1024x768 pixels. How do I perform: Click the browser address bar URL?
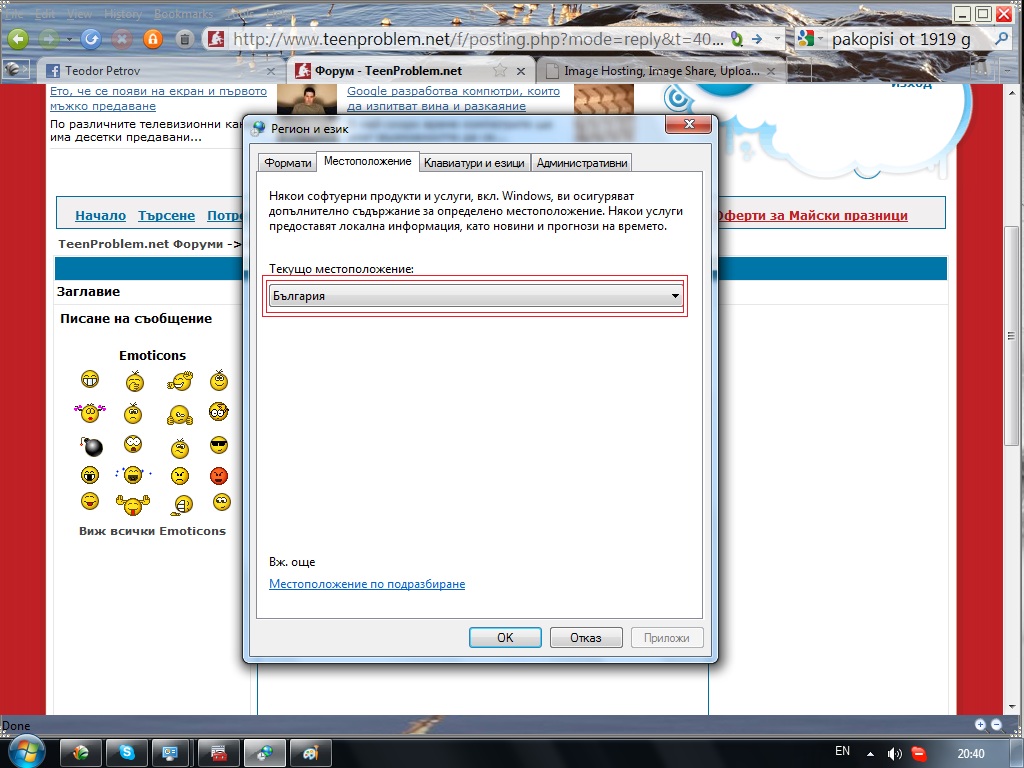[x=478, y=39]
